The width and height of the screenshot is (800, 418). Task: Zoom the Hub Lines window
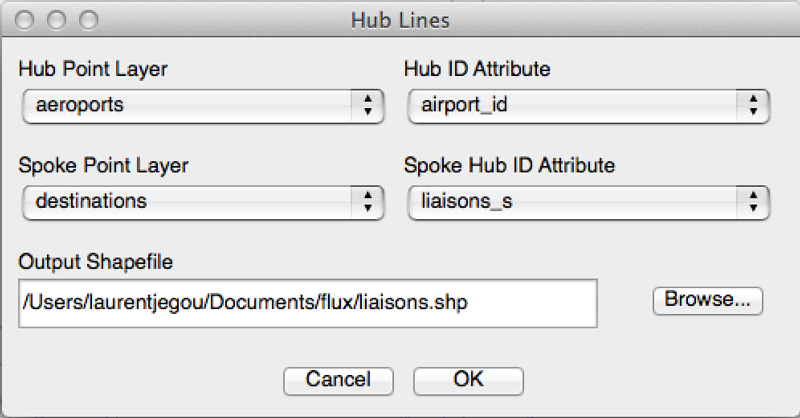[x=89, y=20]
